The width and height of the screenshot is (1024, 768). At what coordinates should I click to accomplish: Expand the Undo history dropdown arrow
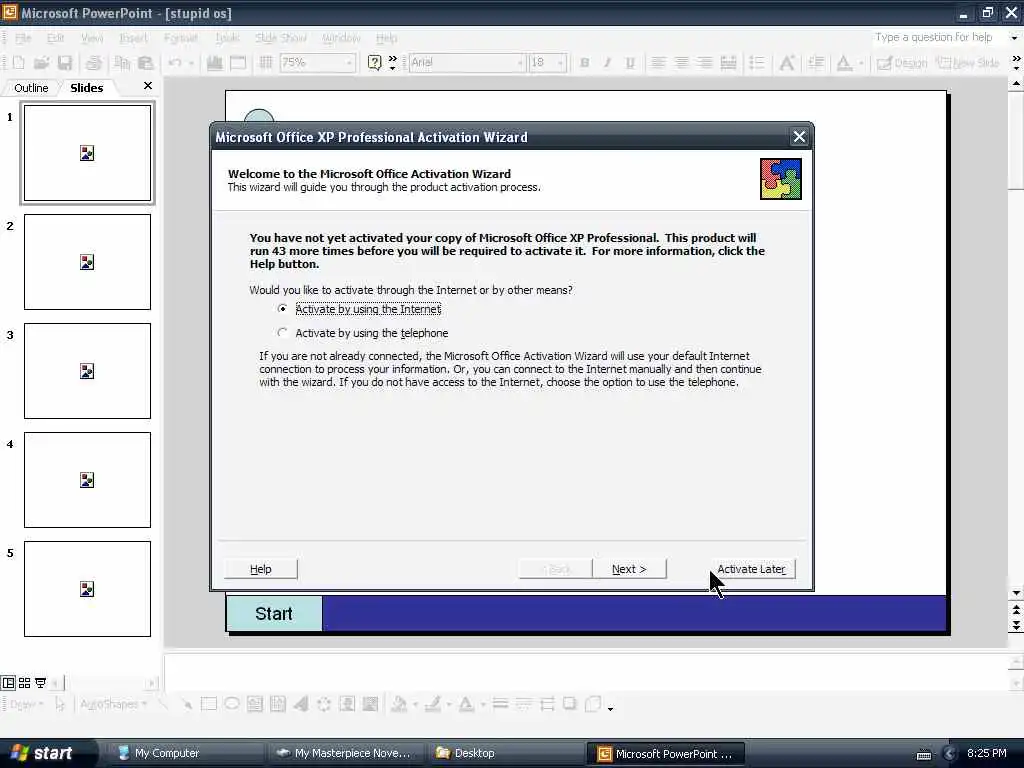(x=191, y=63)
